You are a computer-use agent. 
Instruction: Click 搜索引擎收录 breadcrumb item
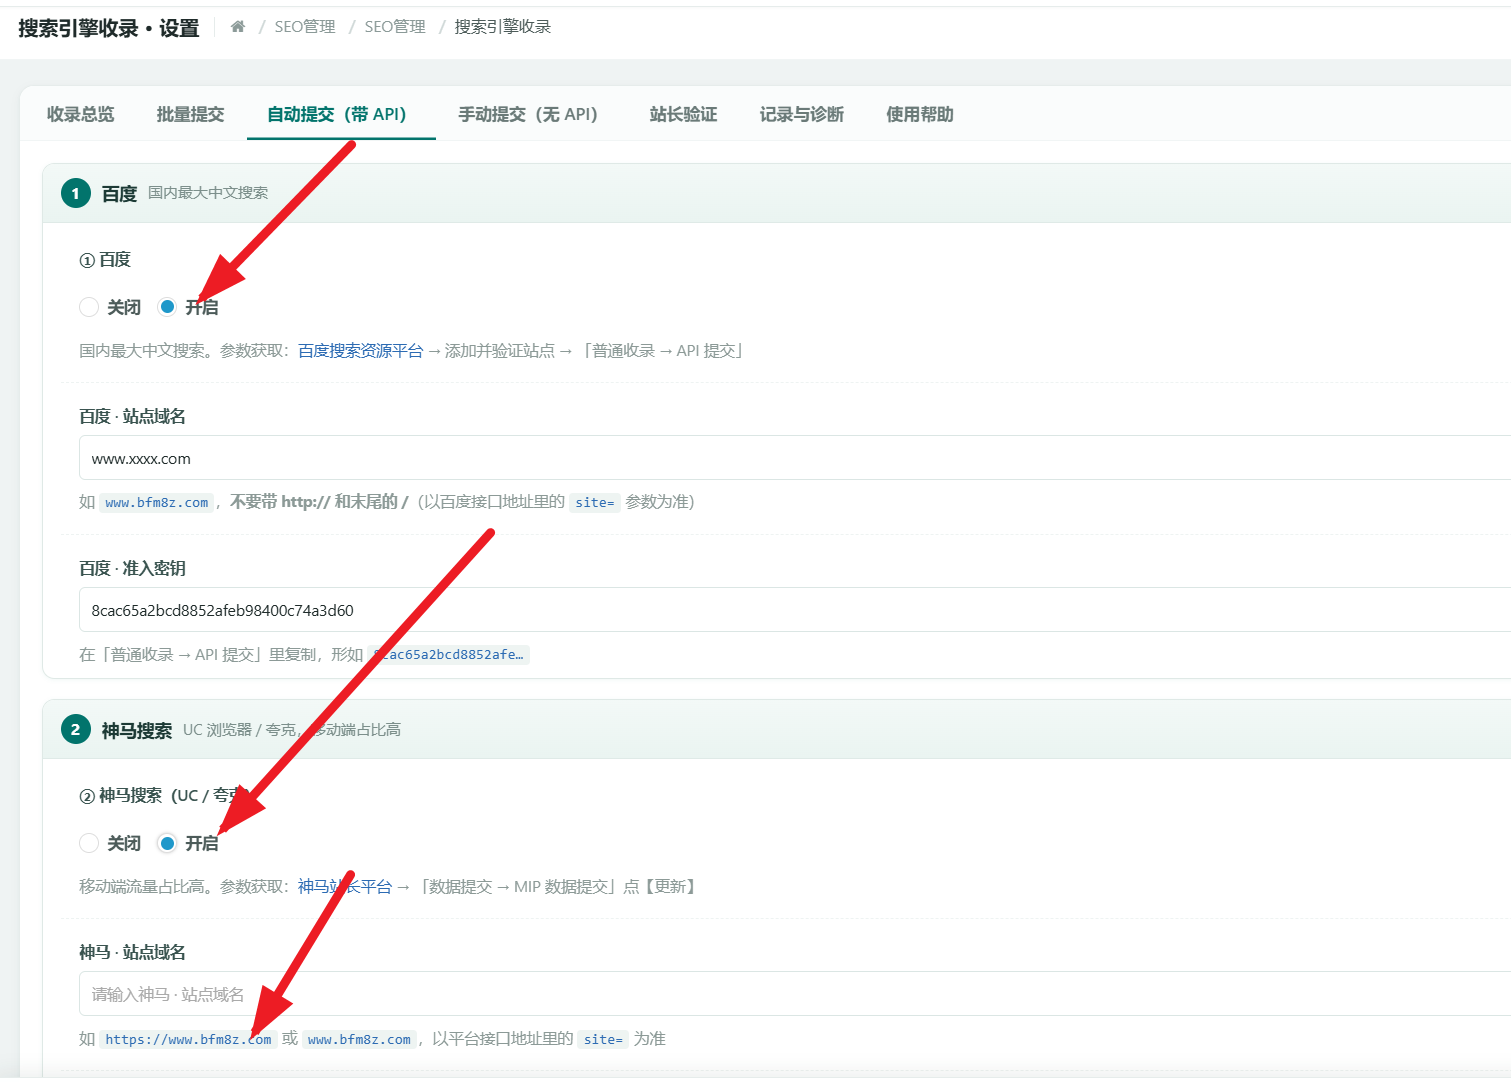click(x=503, y=27)
